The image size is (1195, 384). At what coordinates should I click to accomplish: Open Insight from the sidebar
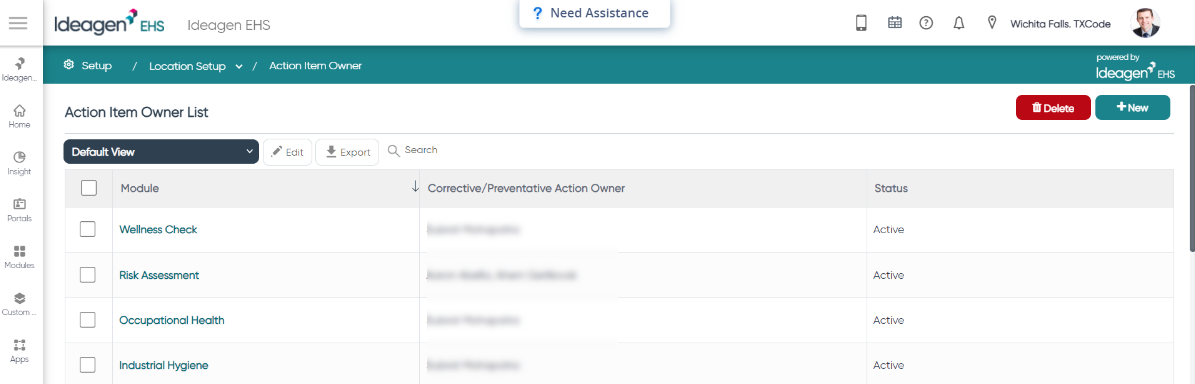[19, 163]
